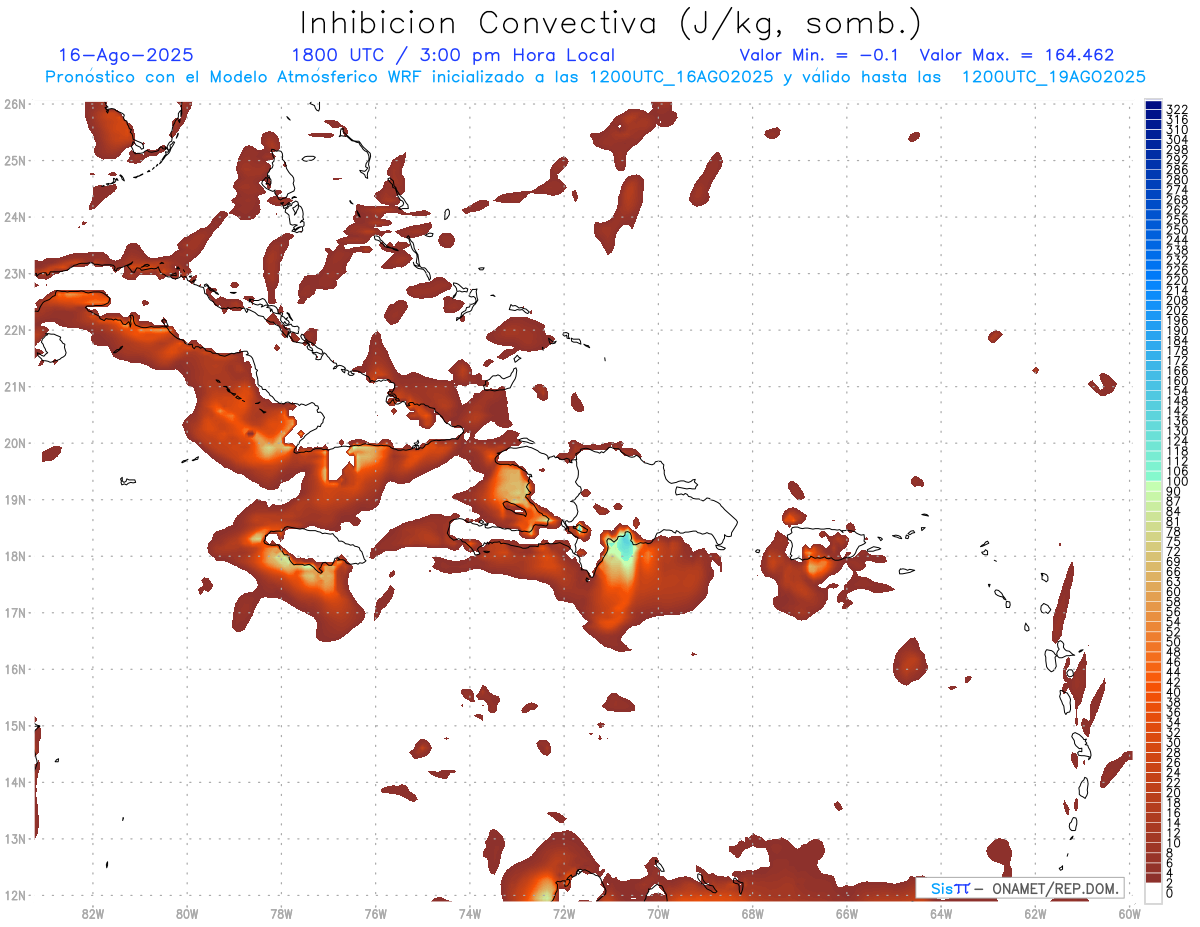Click the 16N latitude label

click(x=14, y=669)
